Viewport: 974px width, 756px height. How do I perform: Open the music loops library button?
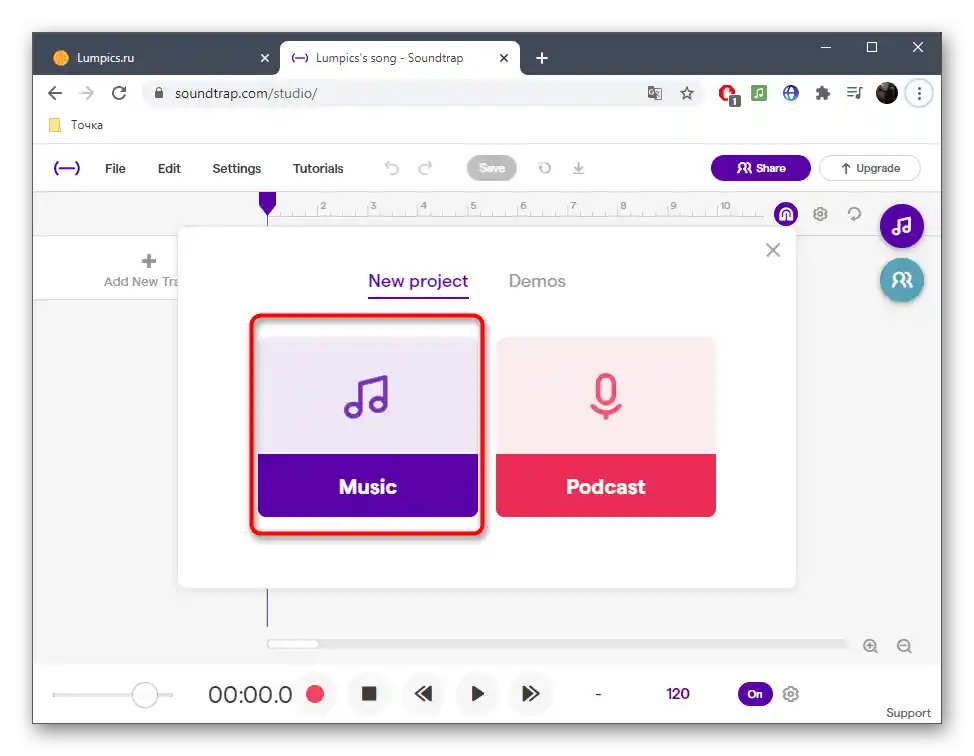click(x=901, y=225)
